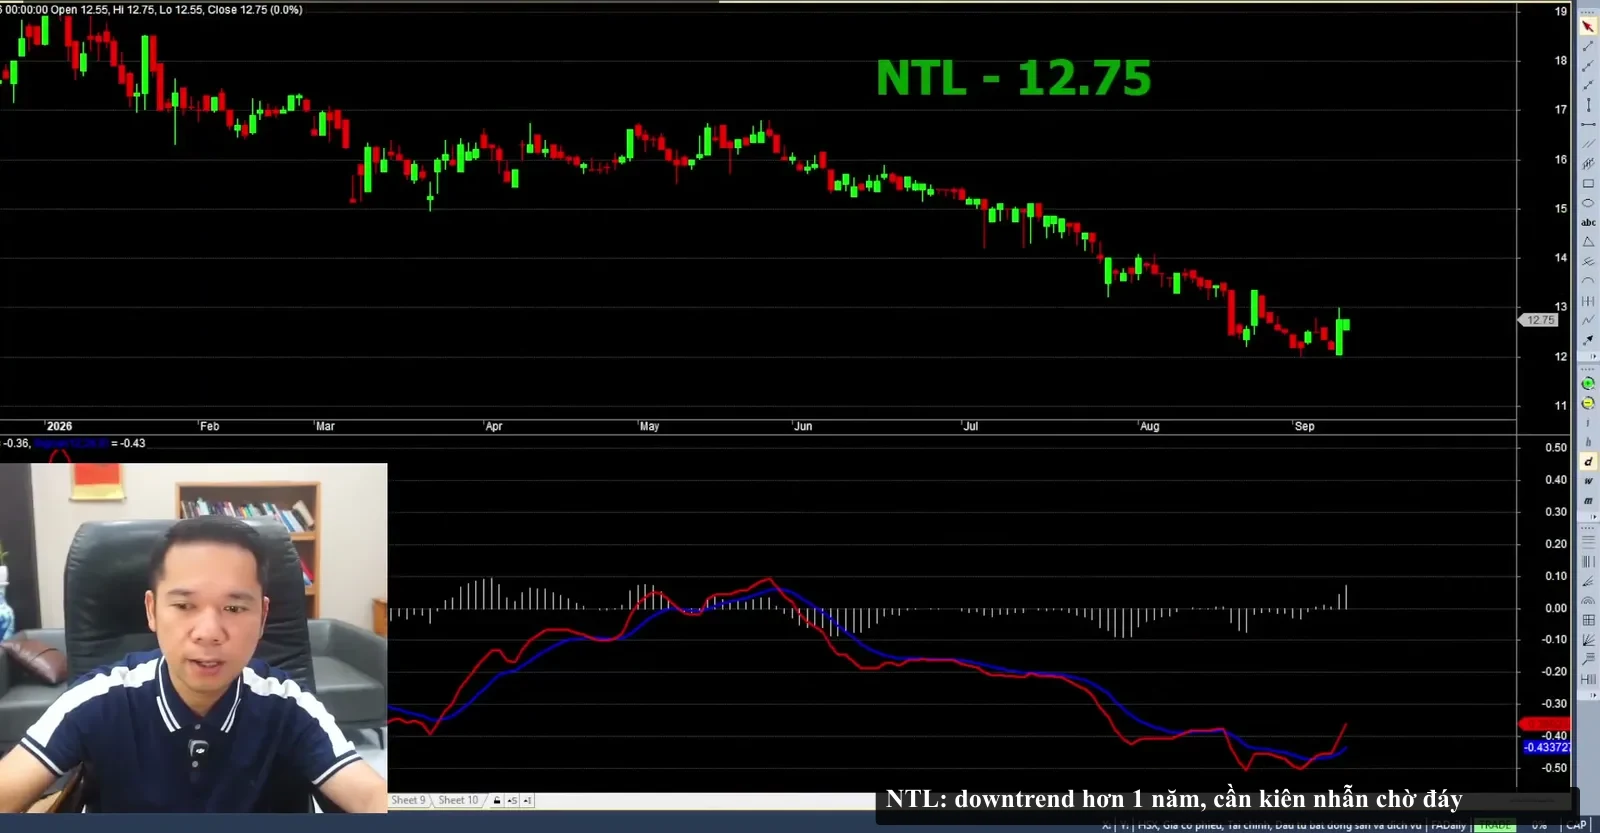Expand the interval toolbar overflow arrow
This screenshot has width=1600, height=833.
(1594, 516)
